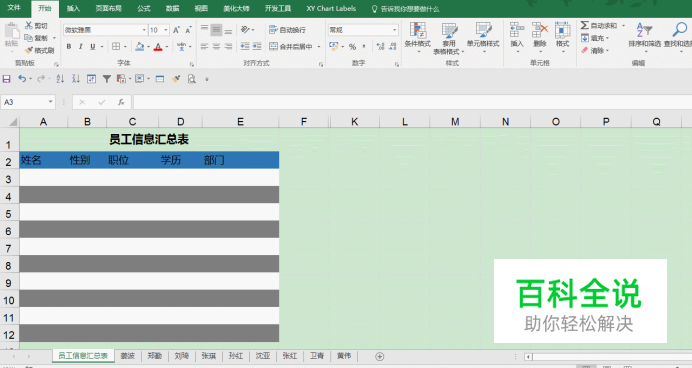Open the number format (常规) dropdown

coord(395,30)
